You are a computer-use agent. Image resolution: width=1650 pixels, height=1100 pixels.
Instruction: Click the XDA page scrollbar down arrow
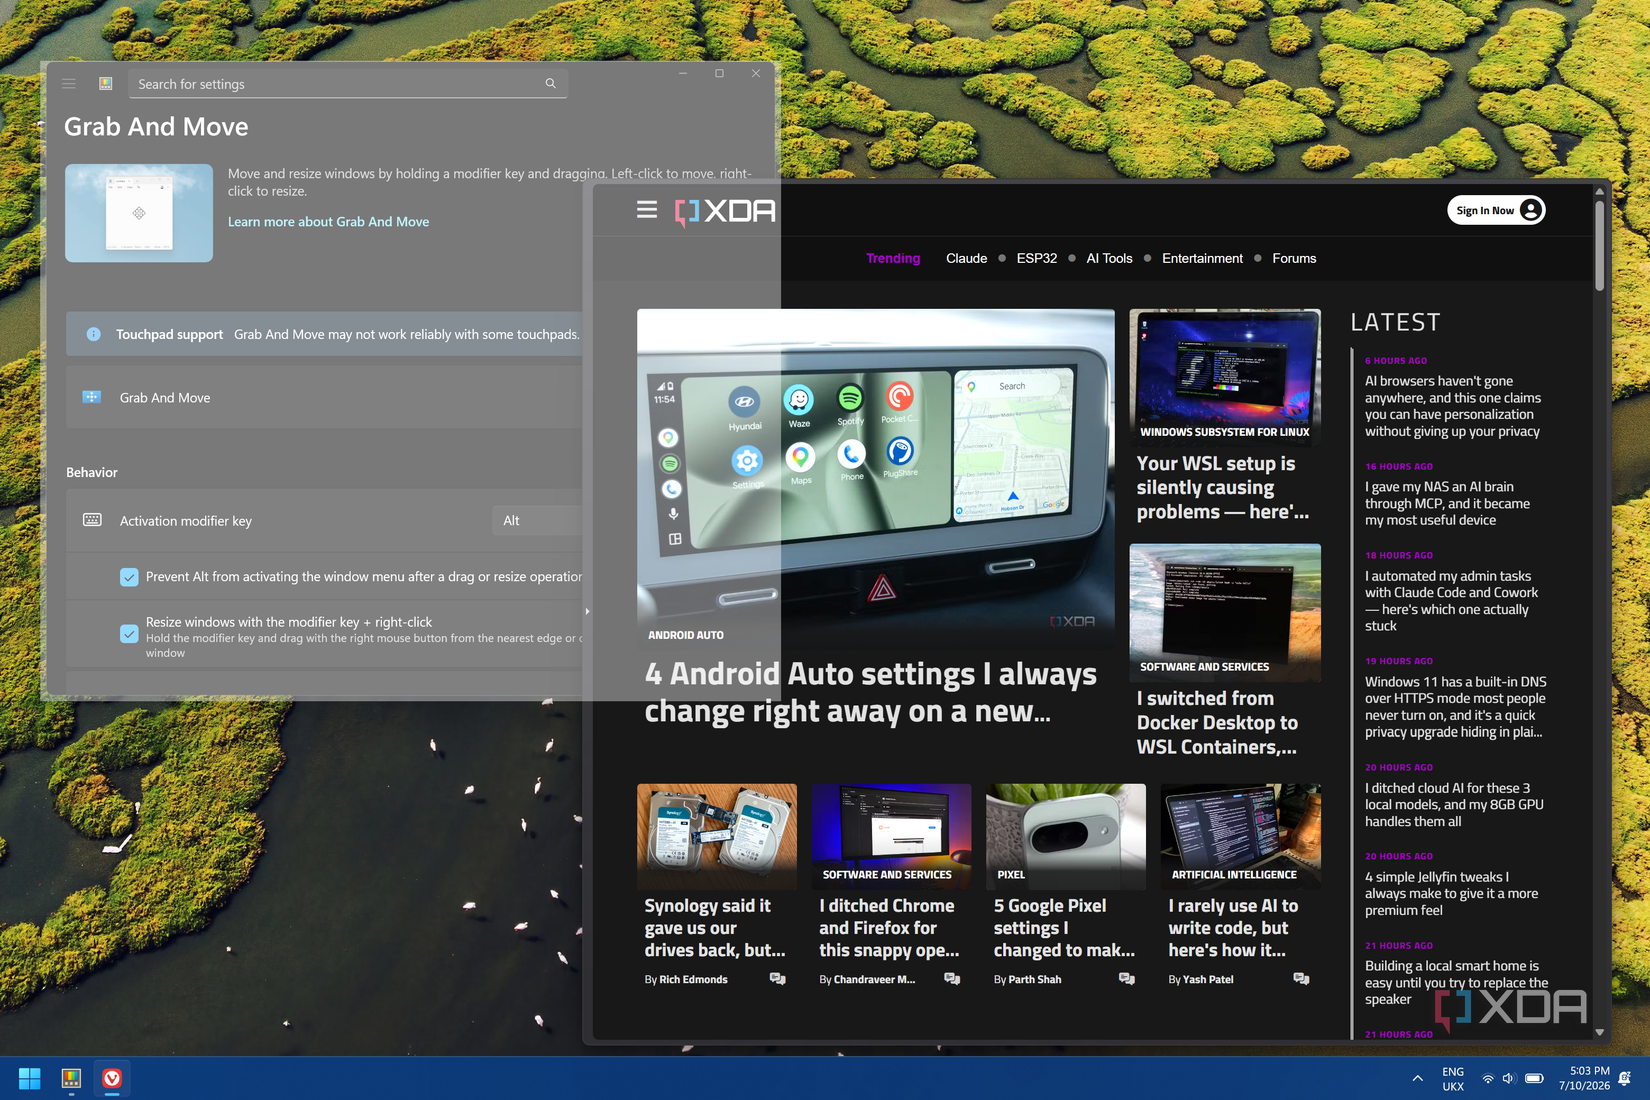click(x=1600, y=1032)
